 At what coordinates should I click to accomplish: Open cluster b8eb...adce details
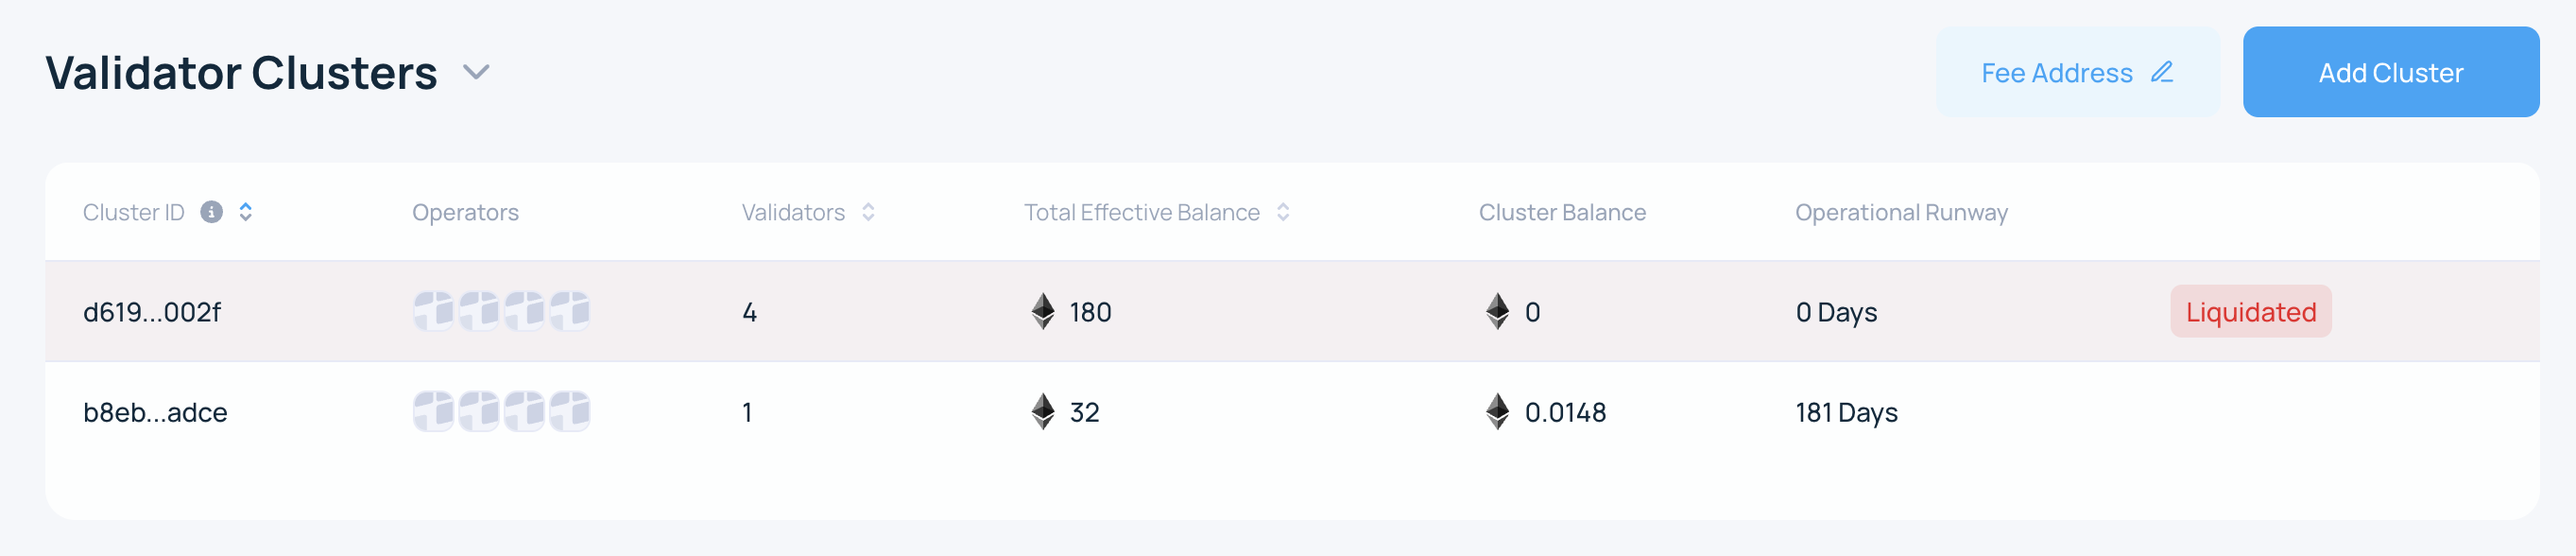pos(155,411)
